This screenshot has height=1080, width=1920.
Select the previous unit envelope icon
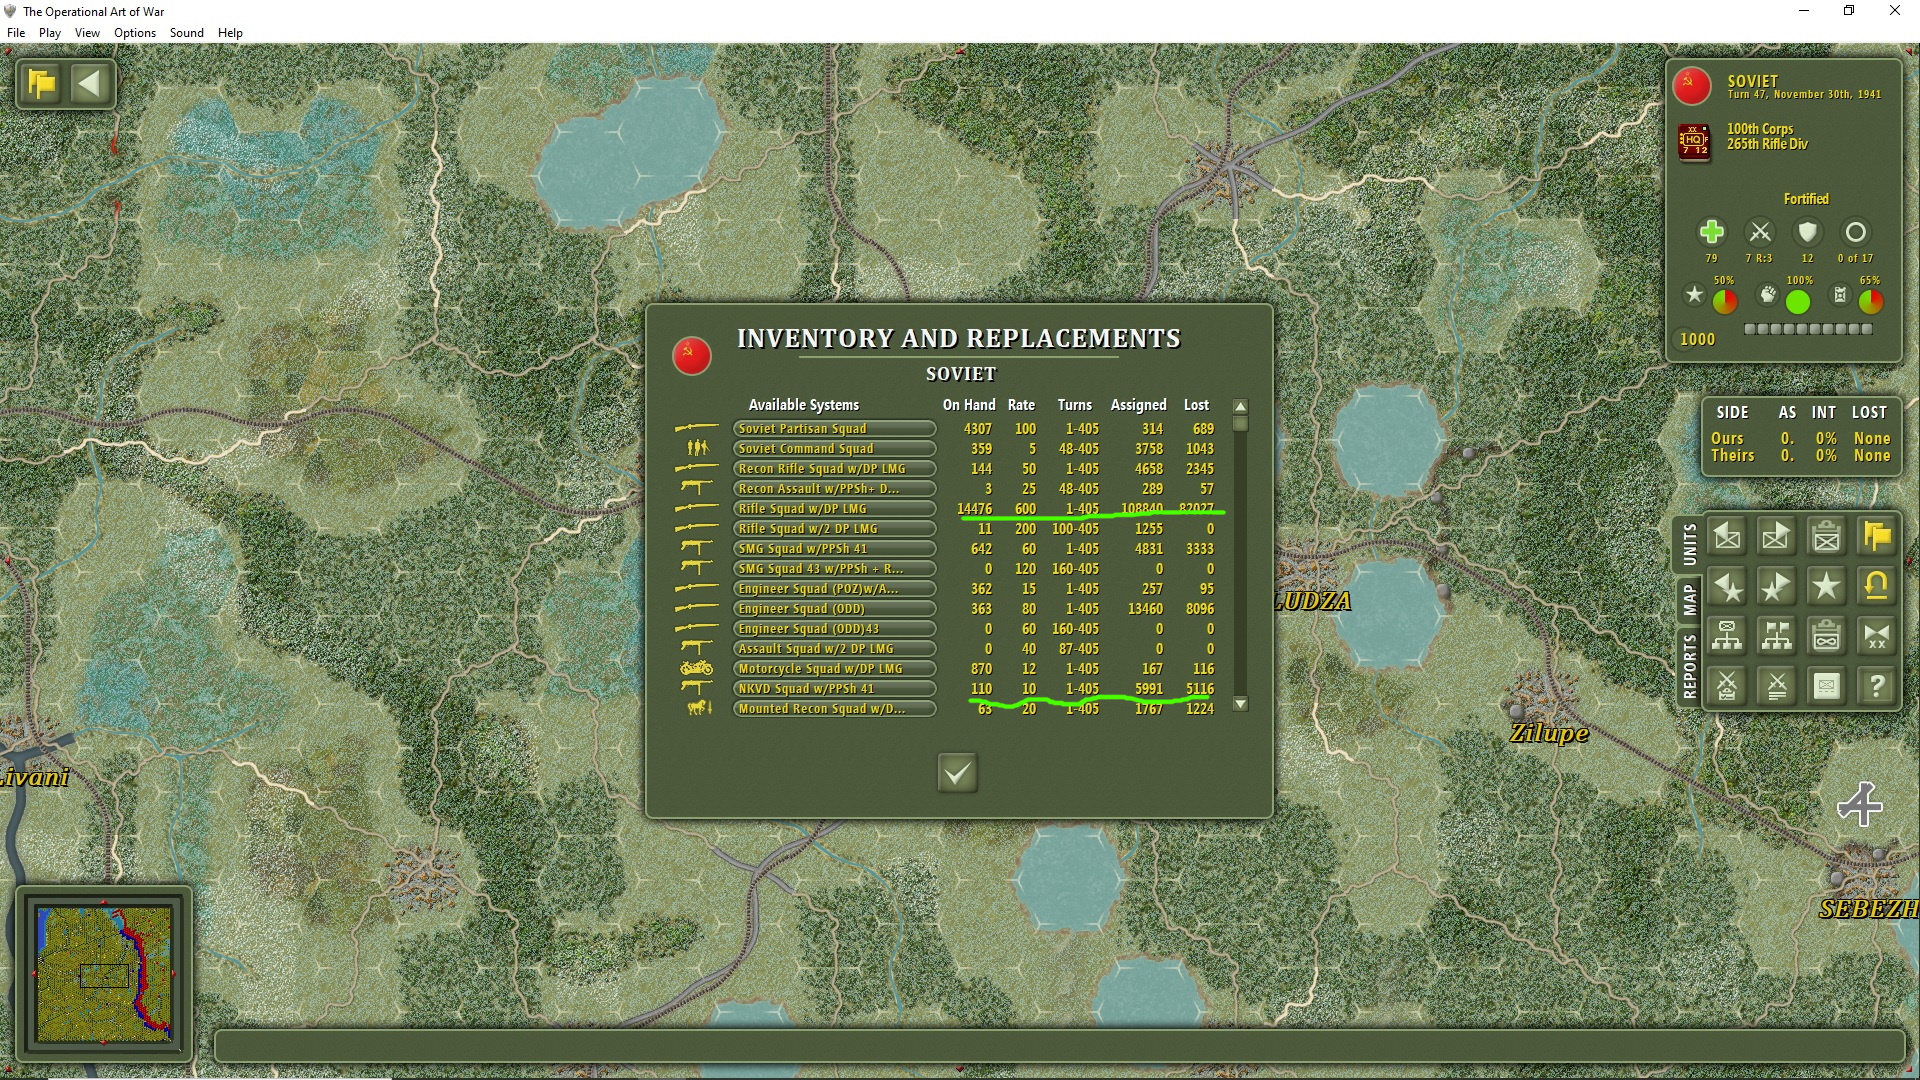1727,537
